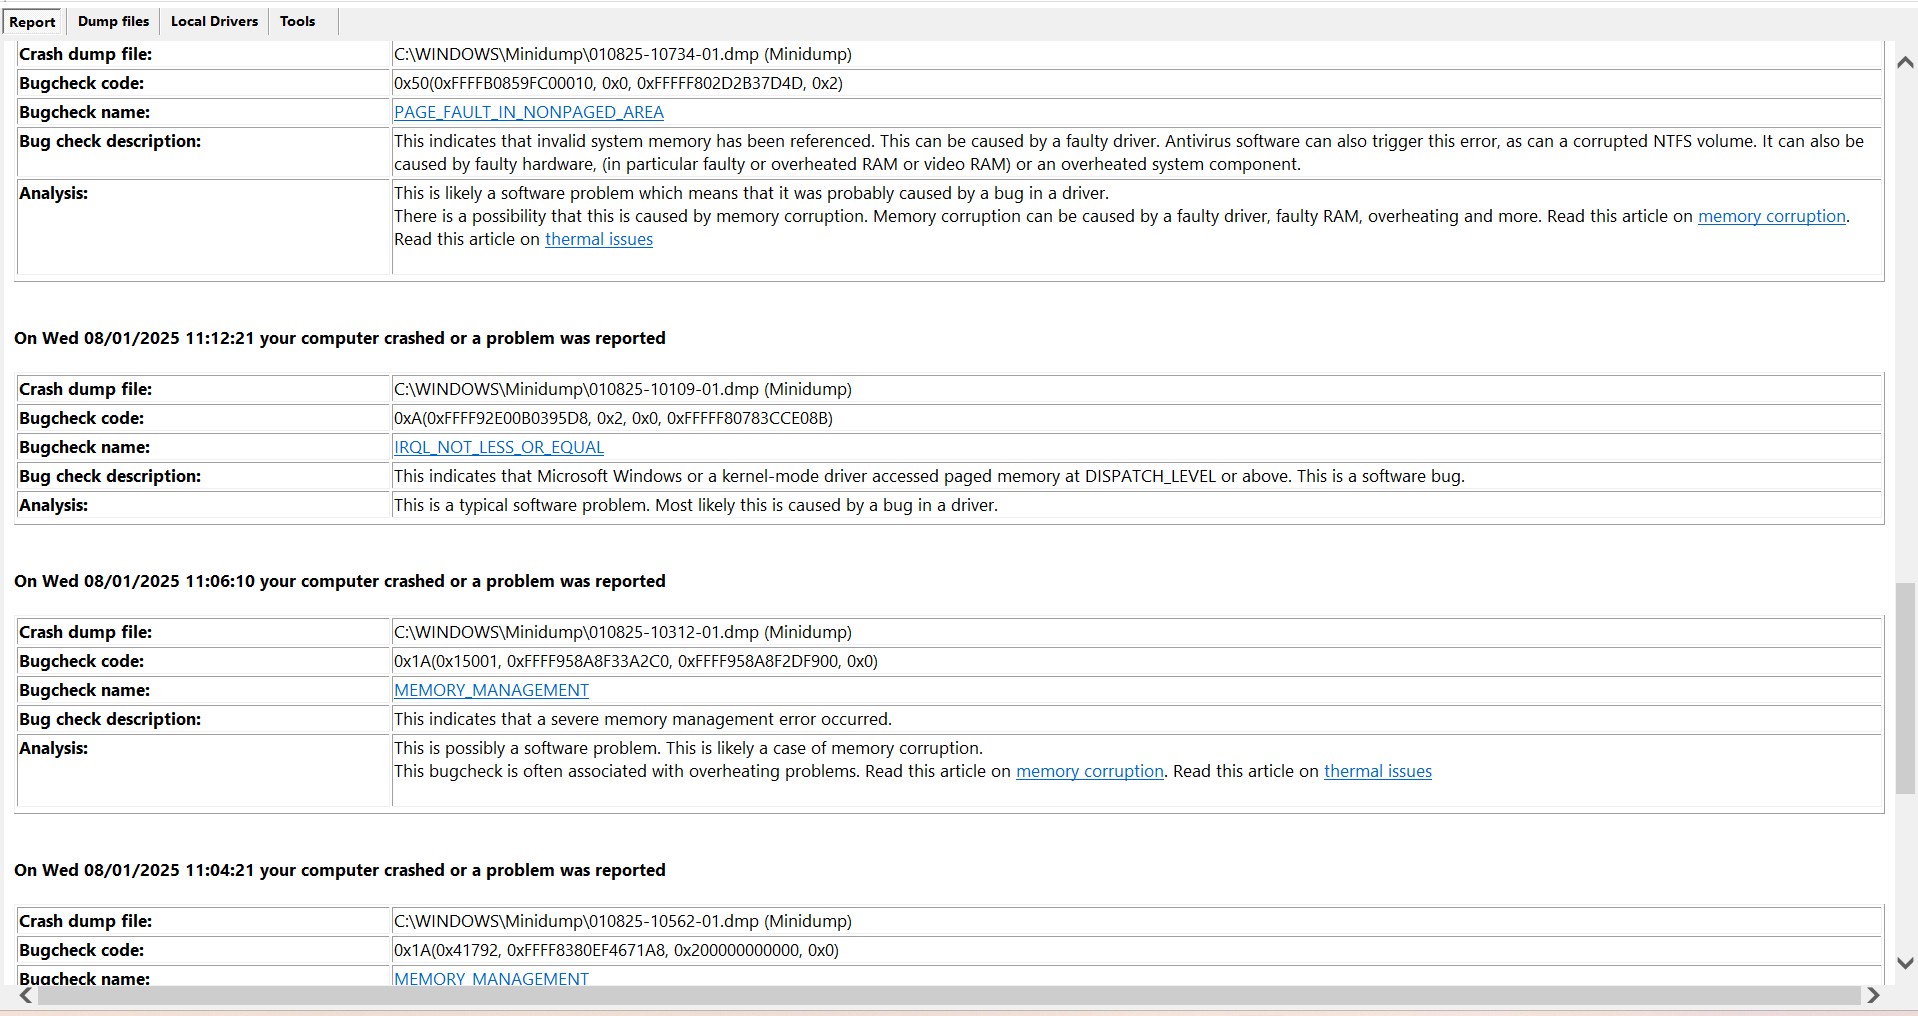This screenshot has height=1016, width=1918.
Task: Open memory corruption link in 11:06:10 crash analysis
Action: (x=1089, y=771)
